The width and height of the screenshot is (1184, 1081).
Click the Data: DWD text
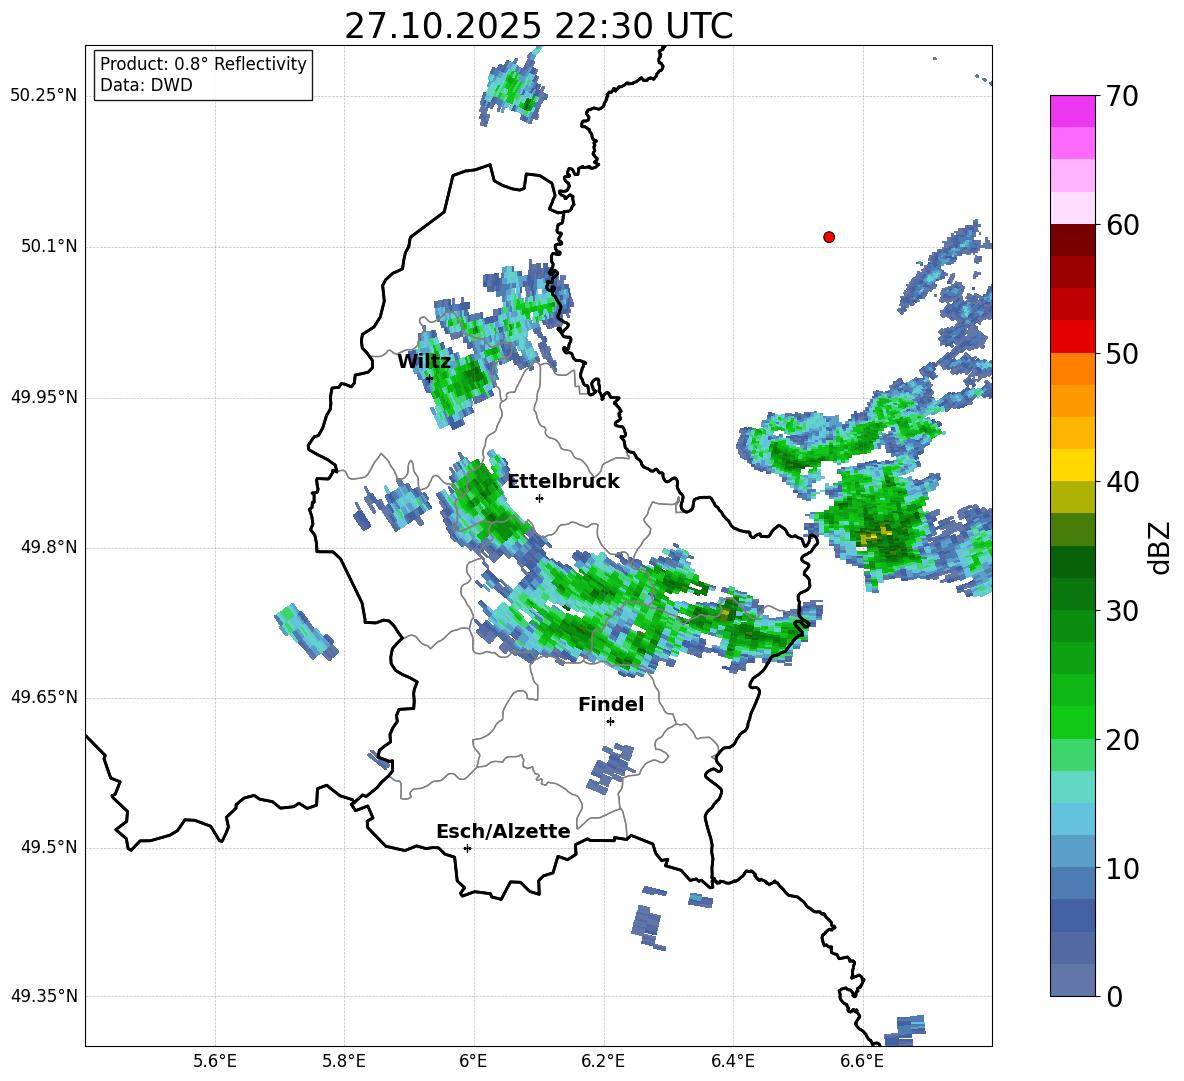tap(146, 85)
